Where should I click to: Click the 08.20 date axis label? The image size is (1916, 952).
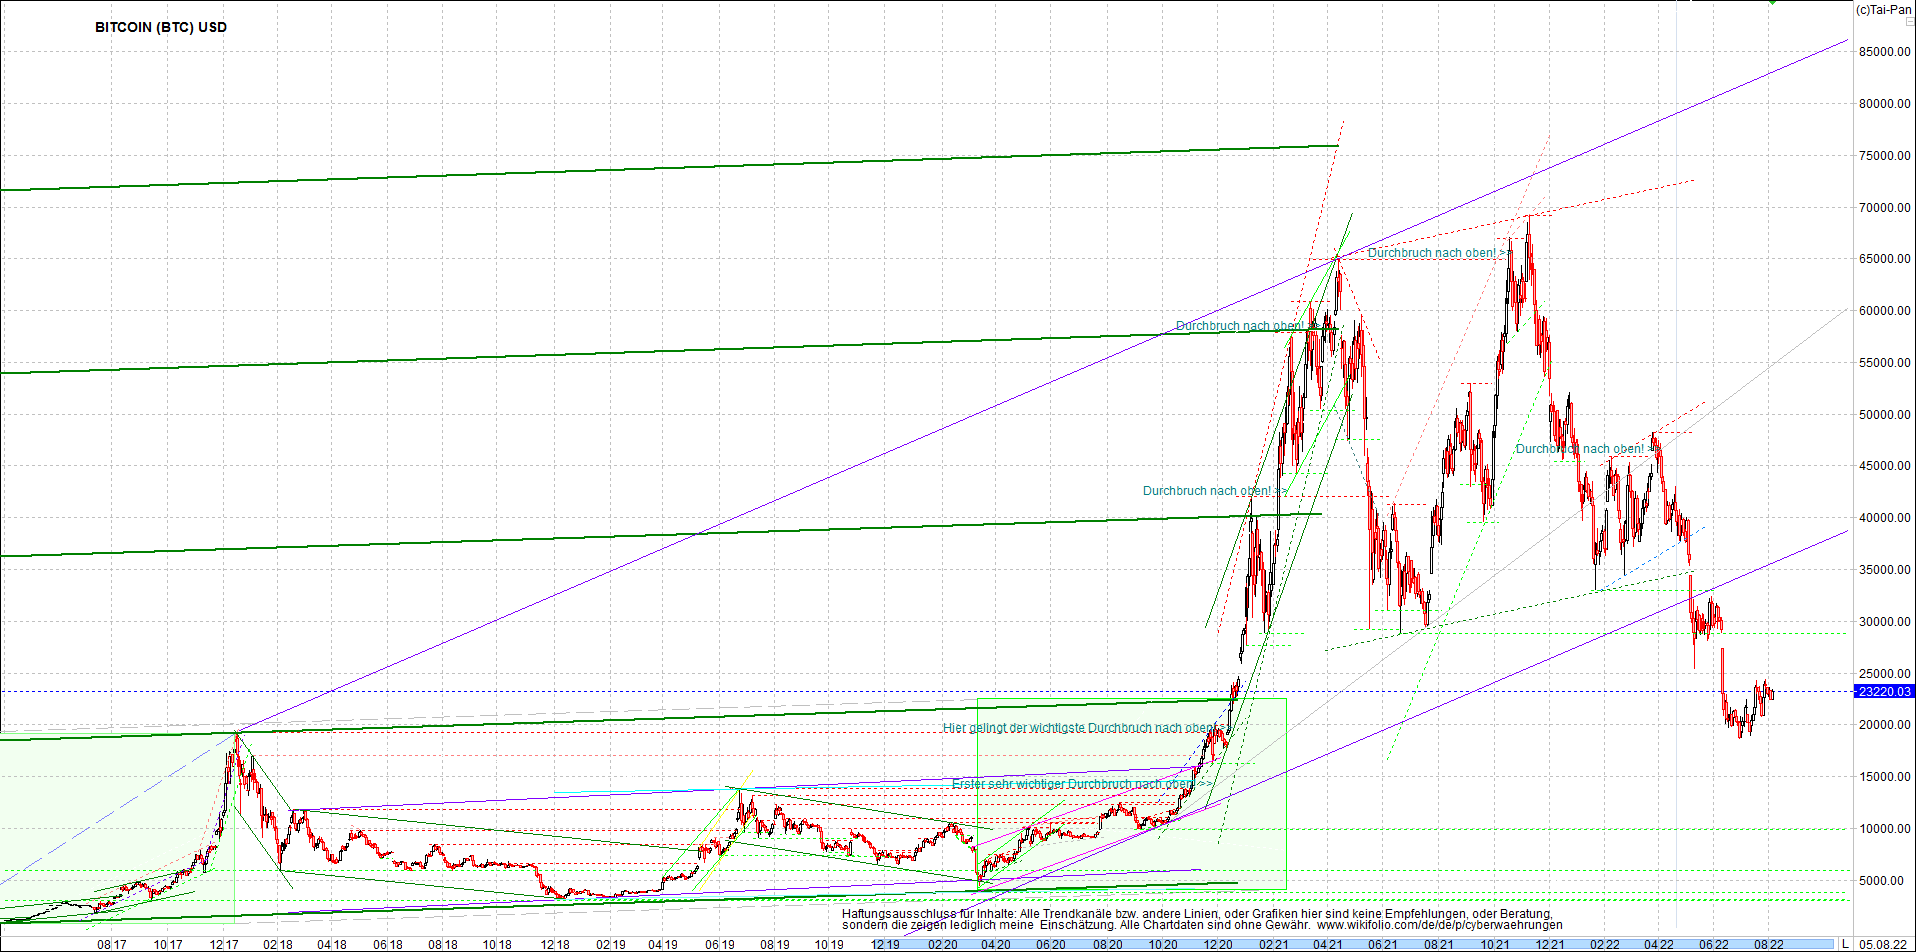coord(1107,944)
